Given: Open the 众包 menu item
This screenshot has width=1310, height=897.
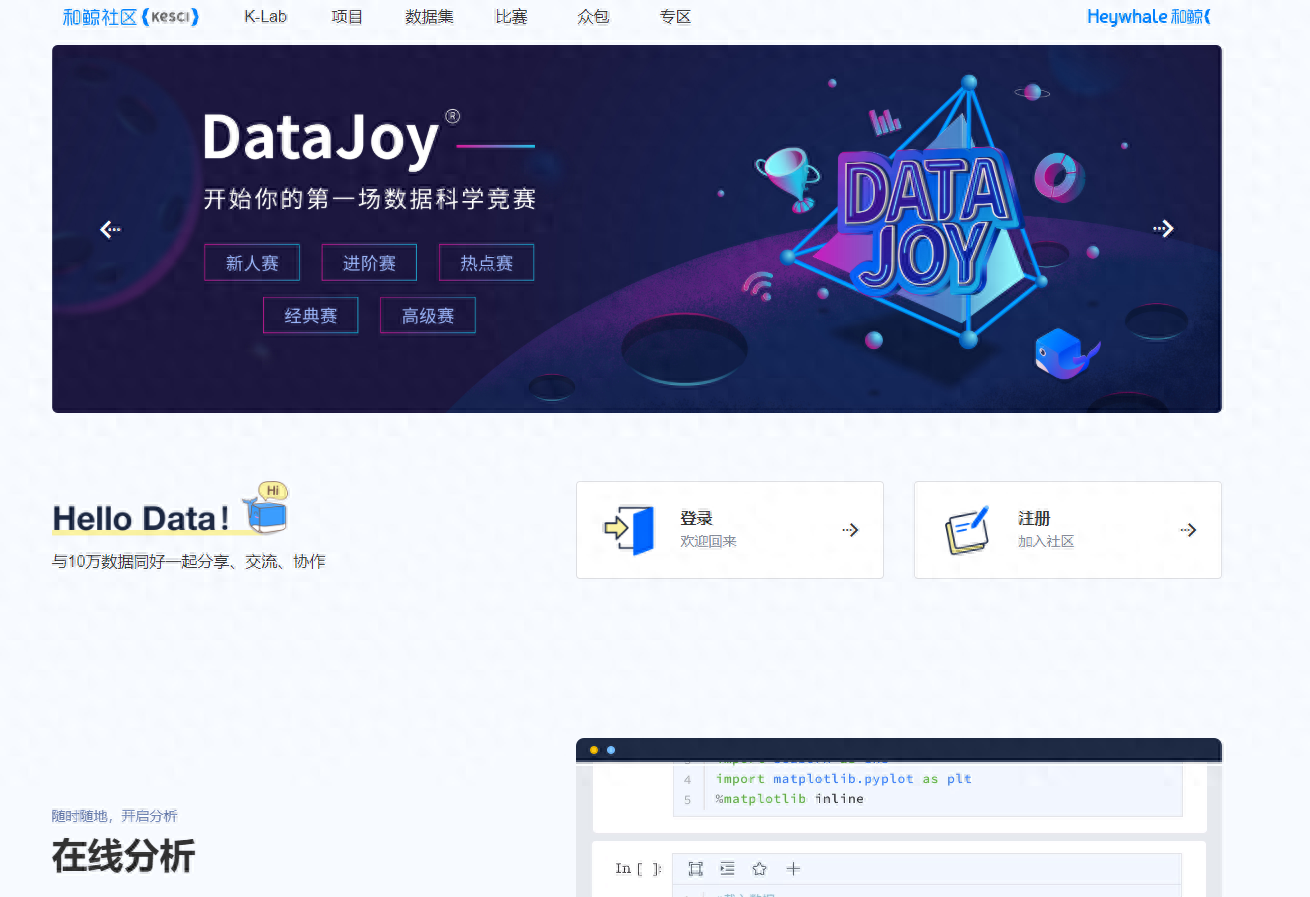Looking at the screenshot, I should tap(593, 16).
